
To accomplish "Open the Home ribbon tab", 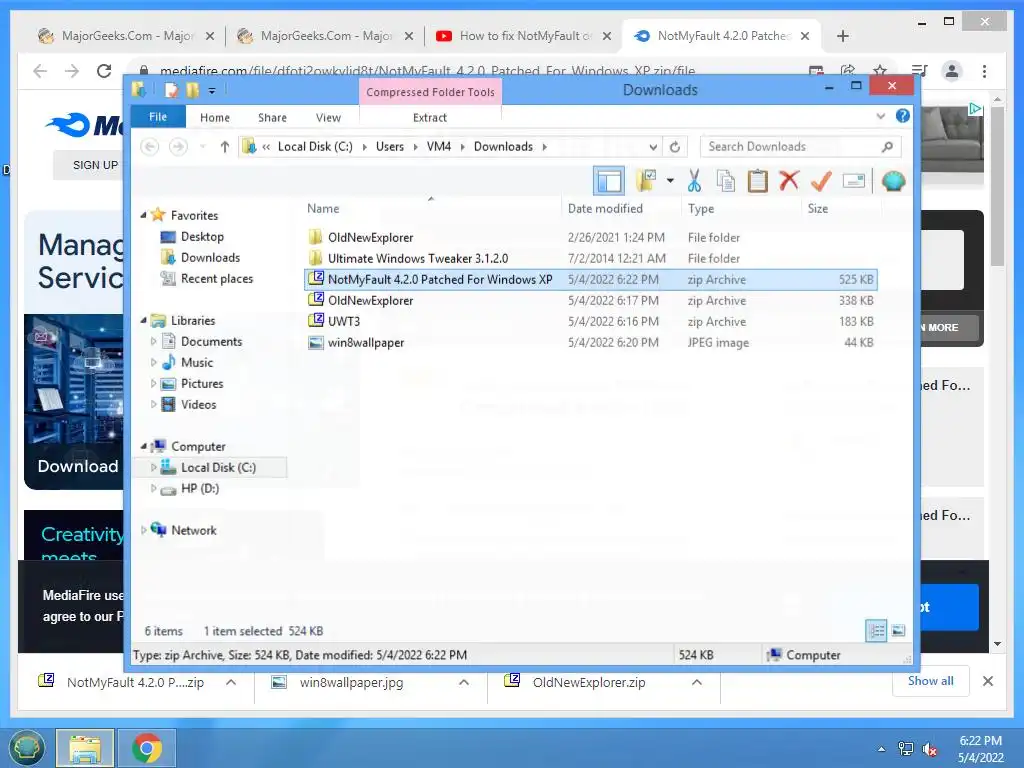I will click(x=215, y=118).
